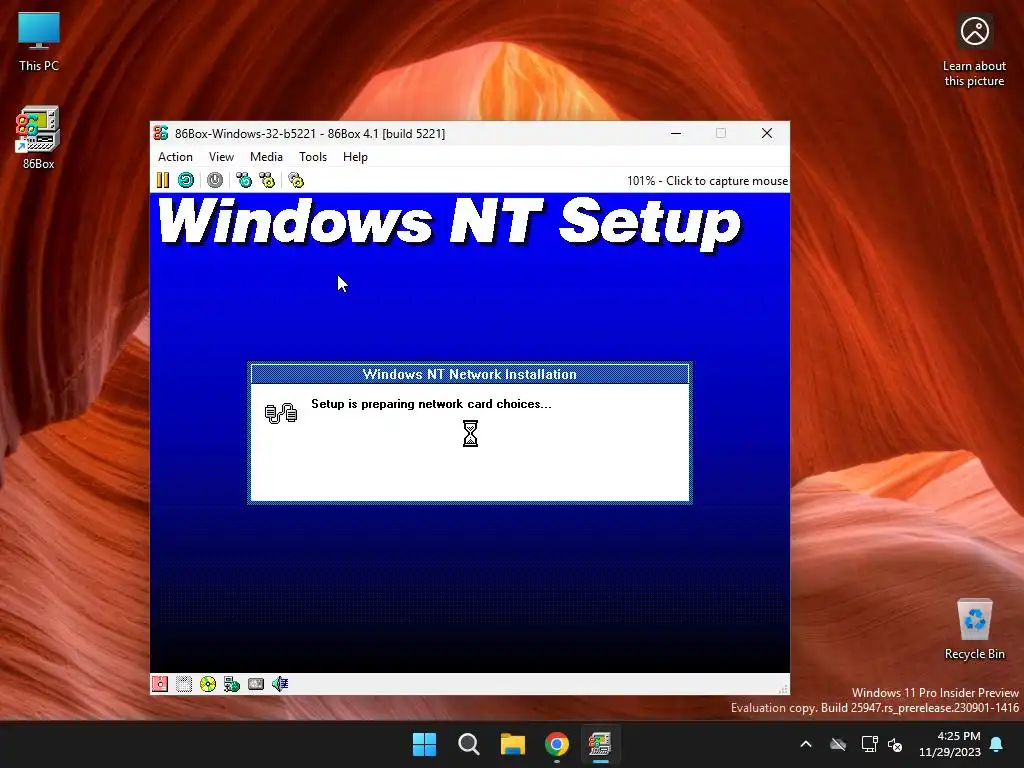
Task: Select the This PC desktop icon
Action: [x=39, y=42]
